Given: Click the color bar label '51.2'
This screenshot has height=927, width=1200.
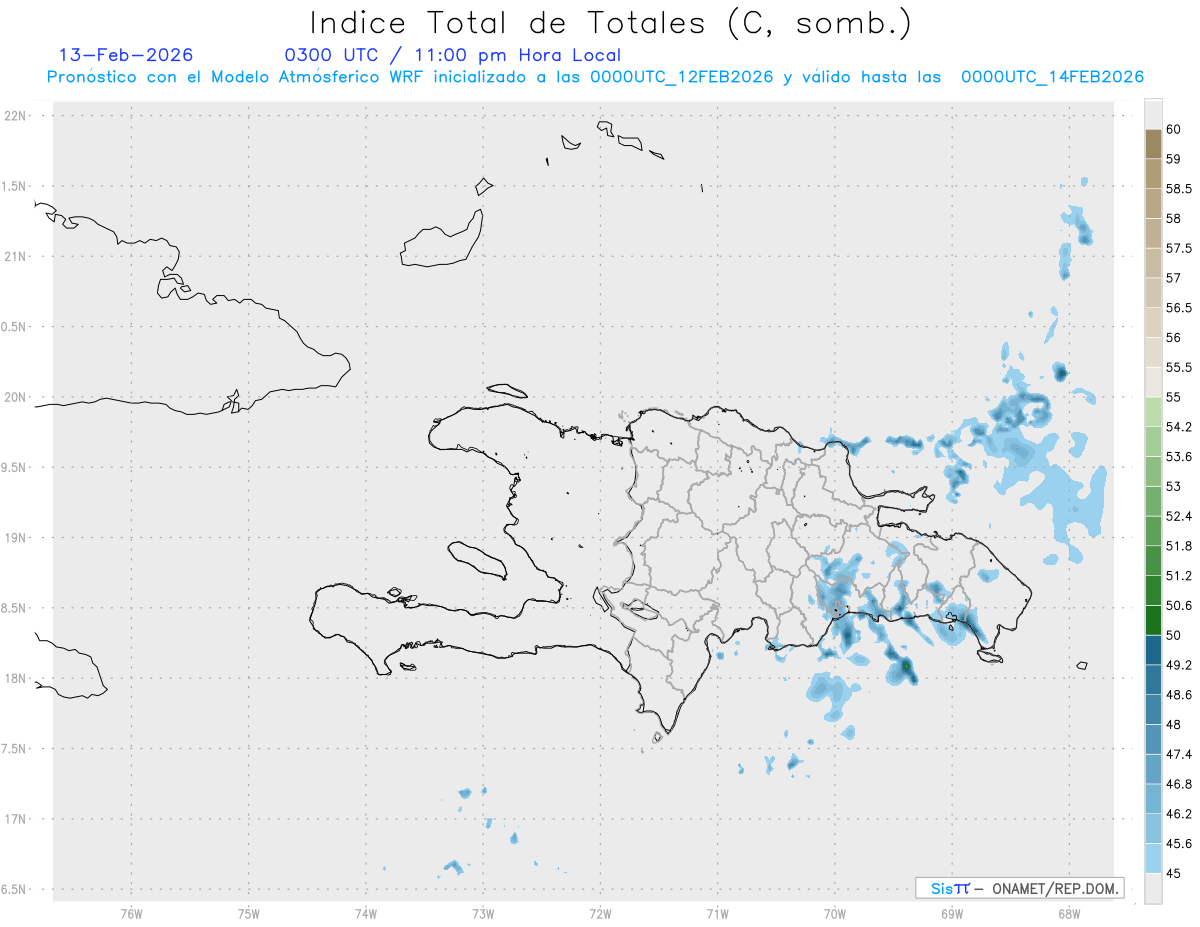Looking at the screenshot, I should [1179, 576].
